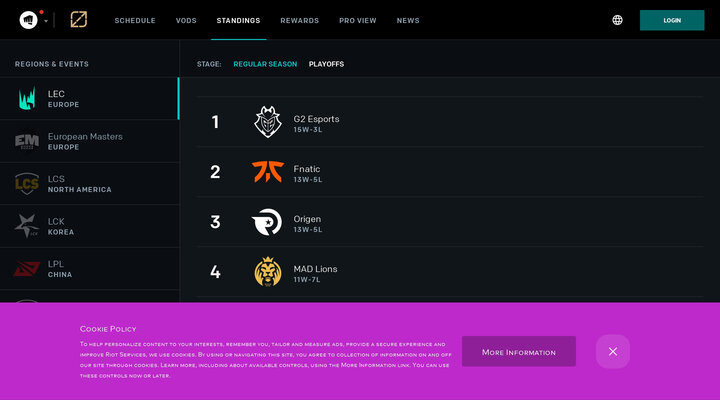This screenshot has width=720, height=400.
Task: Select the LCS shield logo
Action: (27, 184)
